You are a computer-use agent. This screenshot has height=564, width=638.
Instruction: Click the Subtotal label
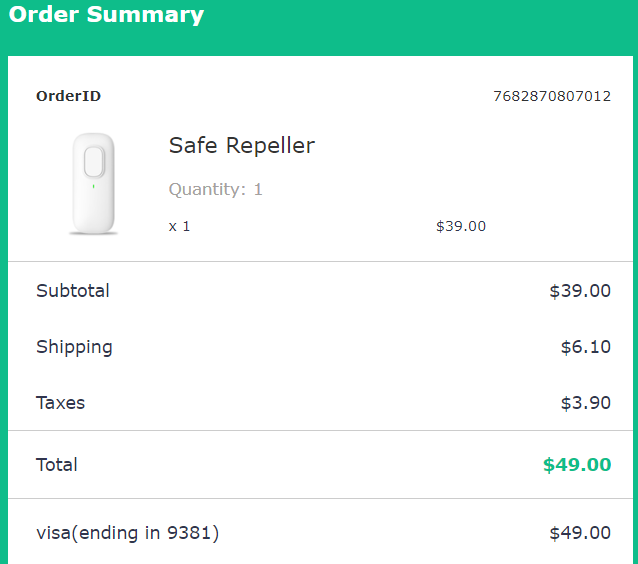coord(73,291)
